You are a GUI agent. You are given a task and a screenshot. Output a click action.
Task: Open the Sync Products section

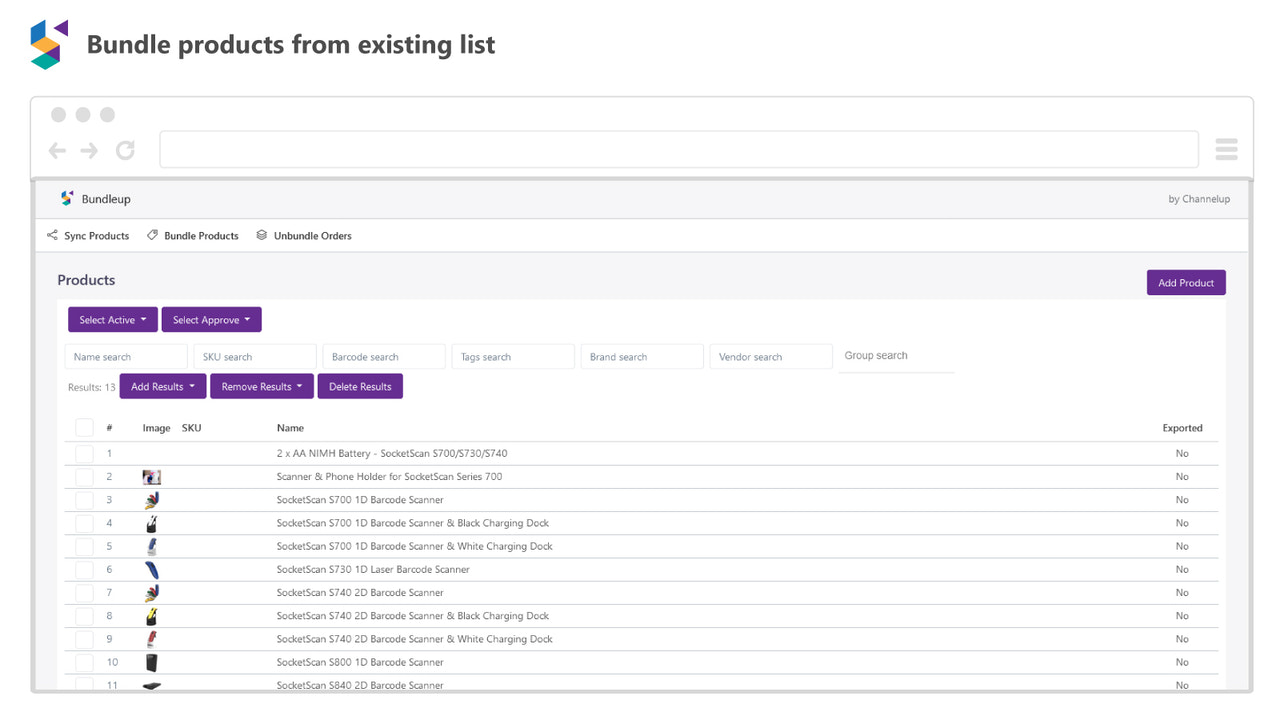point(96,235)
